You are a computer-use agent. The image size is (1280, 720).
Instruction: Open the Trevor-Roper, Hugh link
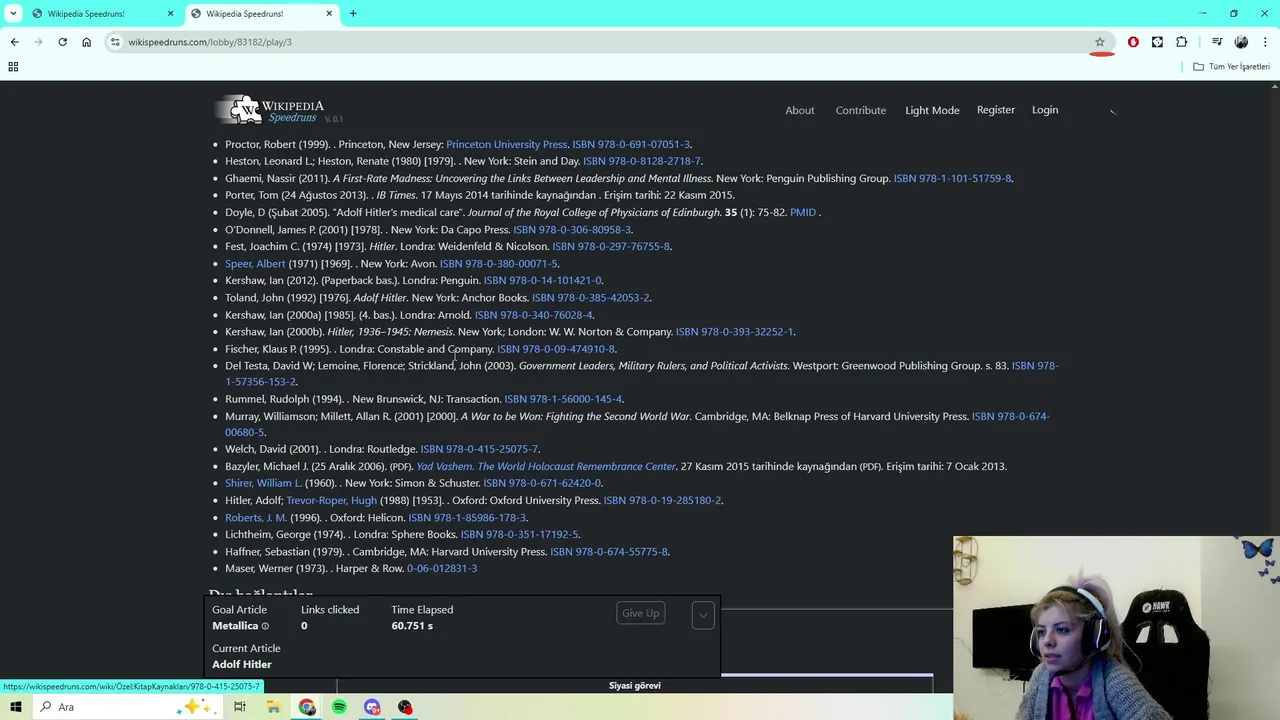332,500
